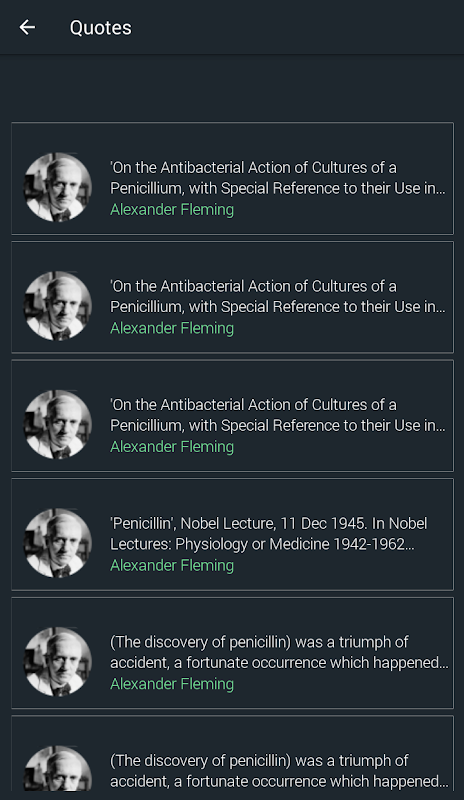The height and width of the screenshot is (800, 464).
Task: Select the portrait in the first 'triumph of accident' card
Action: [x=58, y=662]
